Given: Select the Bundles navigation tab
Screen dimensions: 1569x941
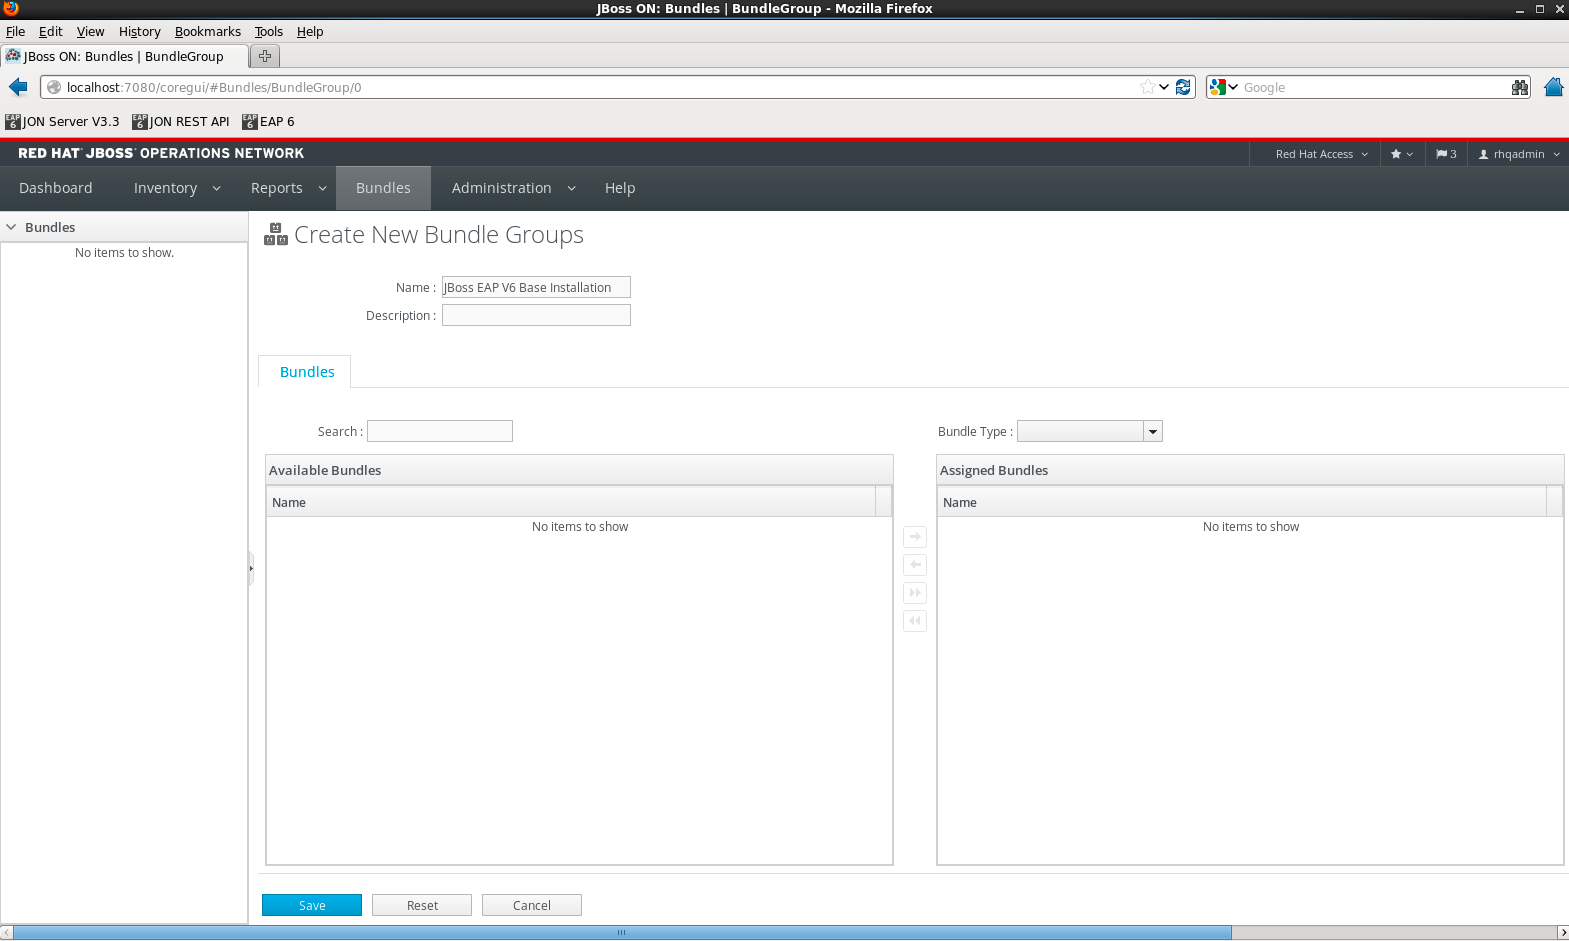Looking at the screenshot, I should [x=383, y=188].
